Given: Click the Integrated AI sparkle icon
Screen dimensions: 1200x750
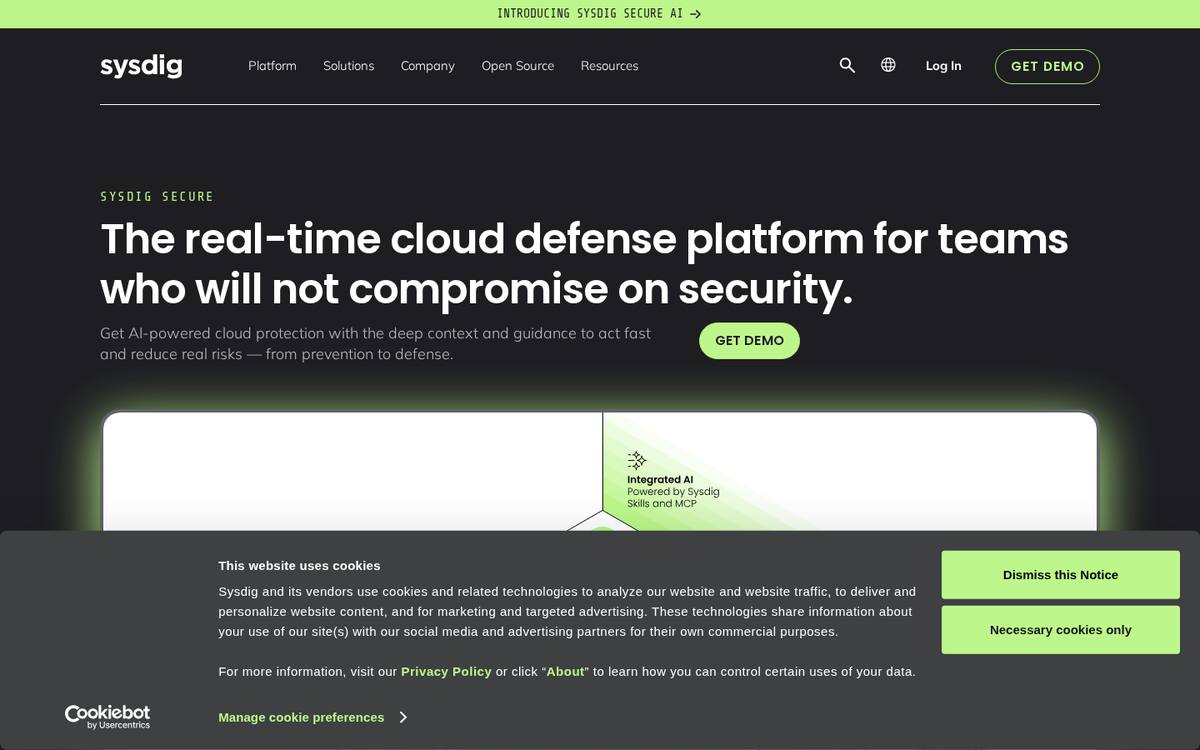Looking at the screenshot, I should (636, 460).
